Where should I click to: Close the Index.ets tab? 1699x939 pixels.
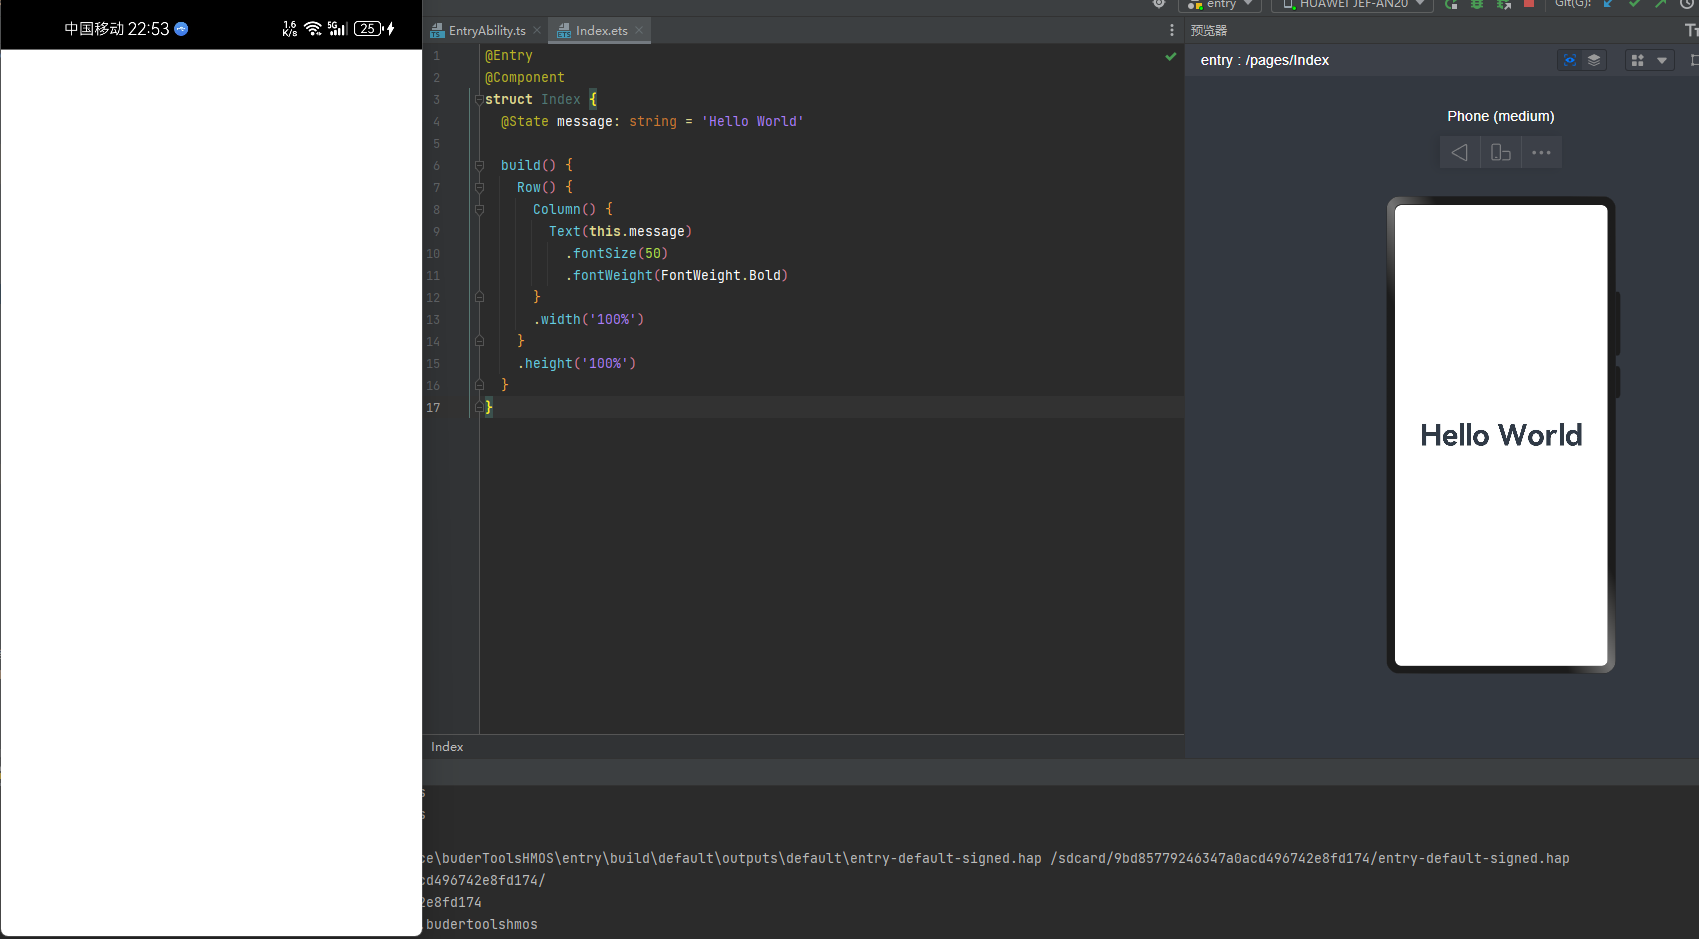pos(639,31)
